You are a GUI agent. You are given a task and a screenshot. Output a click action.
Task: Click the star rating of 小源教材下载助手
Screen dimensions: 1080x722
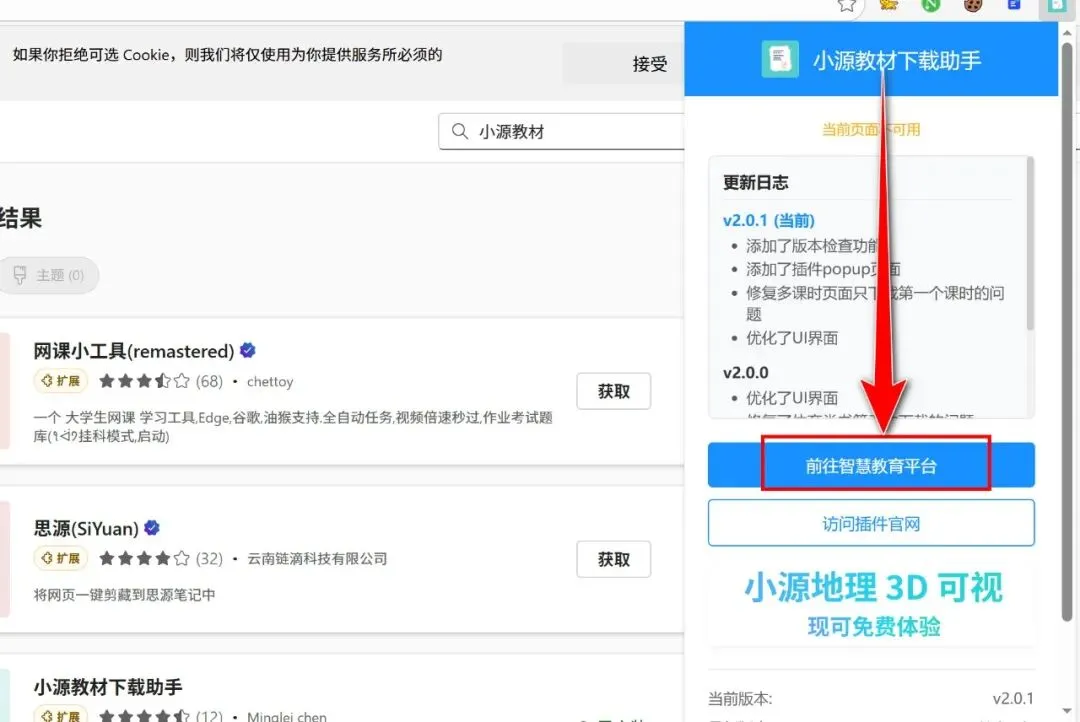tap(144, 716)
